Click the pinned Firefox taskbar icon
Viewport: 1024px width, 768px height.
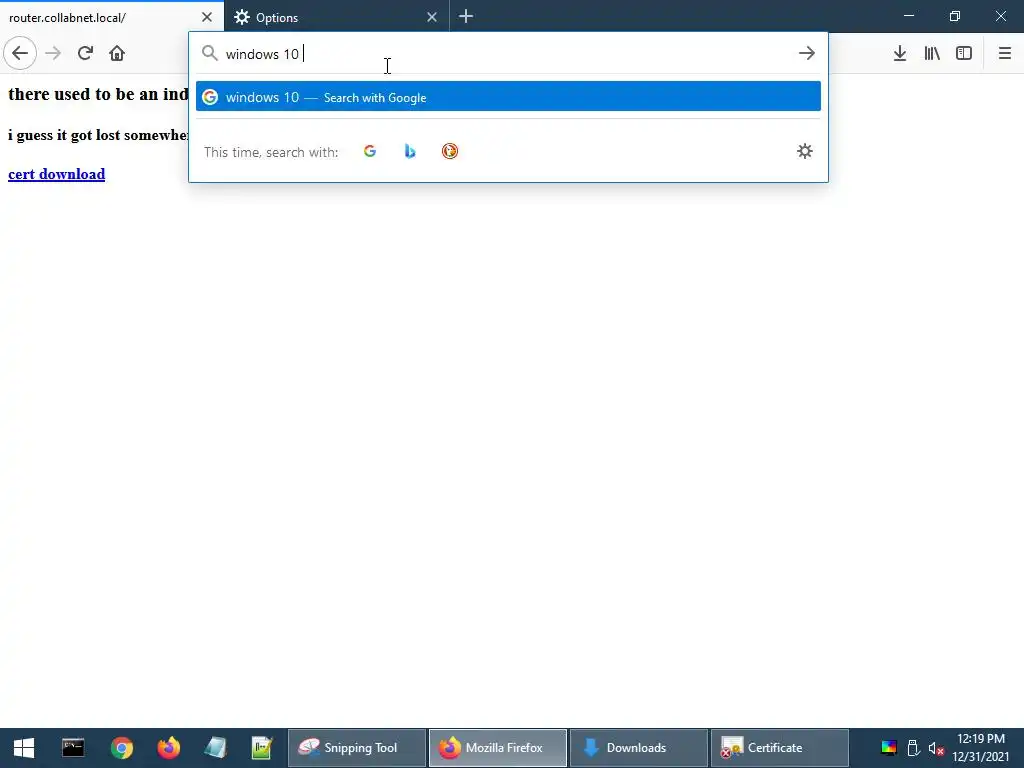pyautogui.click(x=168, y=748)
